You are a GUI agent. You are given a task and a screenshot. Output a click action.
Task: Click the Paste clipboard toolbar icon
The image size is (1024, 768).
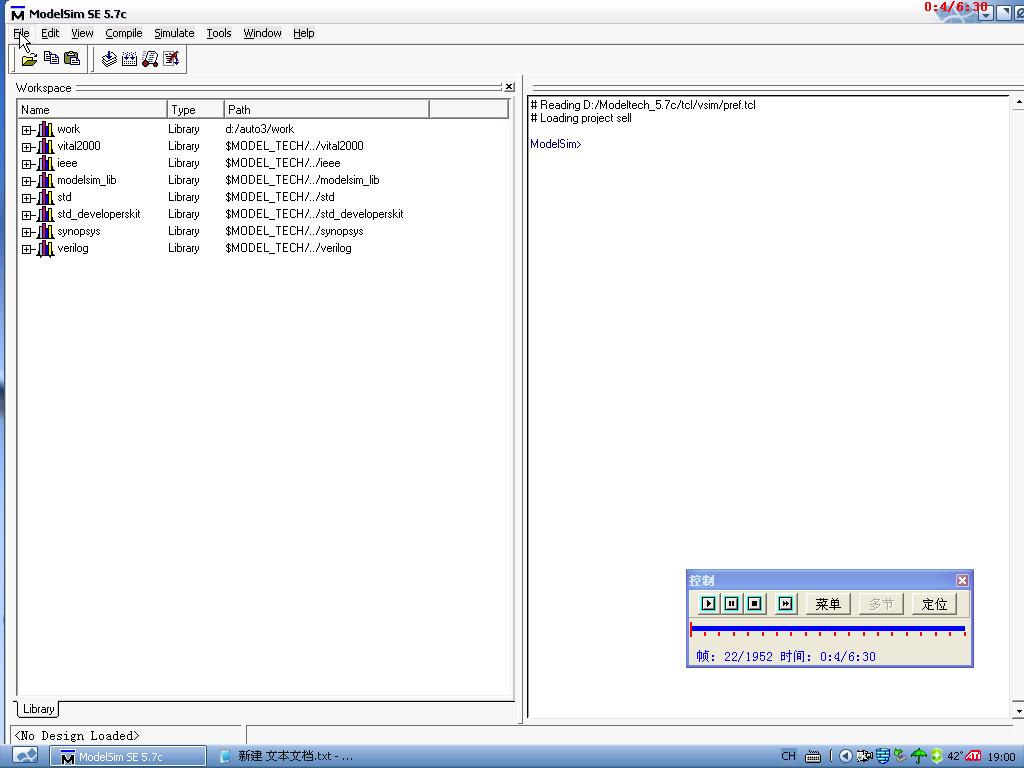coord(72,58)
